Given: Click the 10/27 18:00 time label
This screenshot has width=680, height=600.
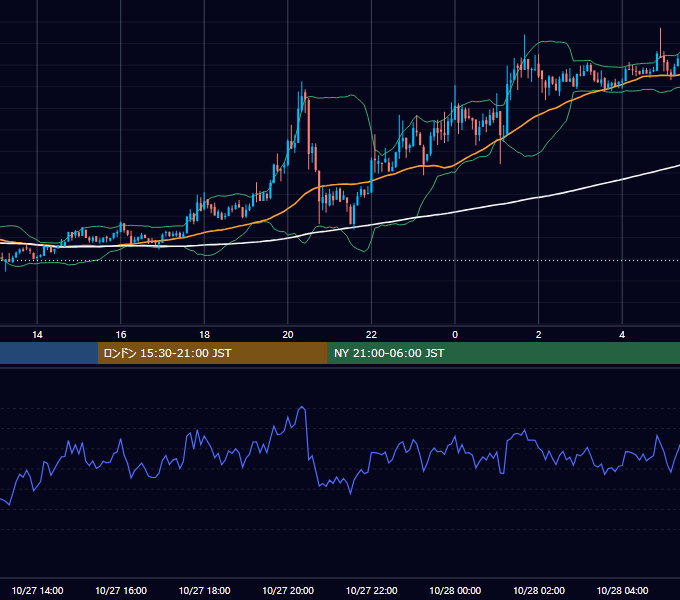Looking at the screenshot, I should point(204,590).
